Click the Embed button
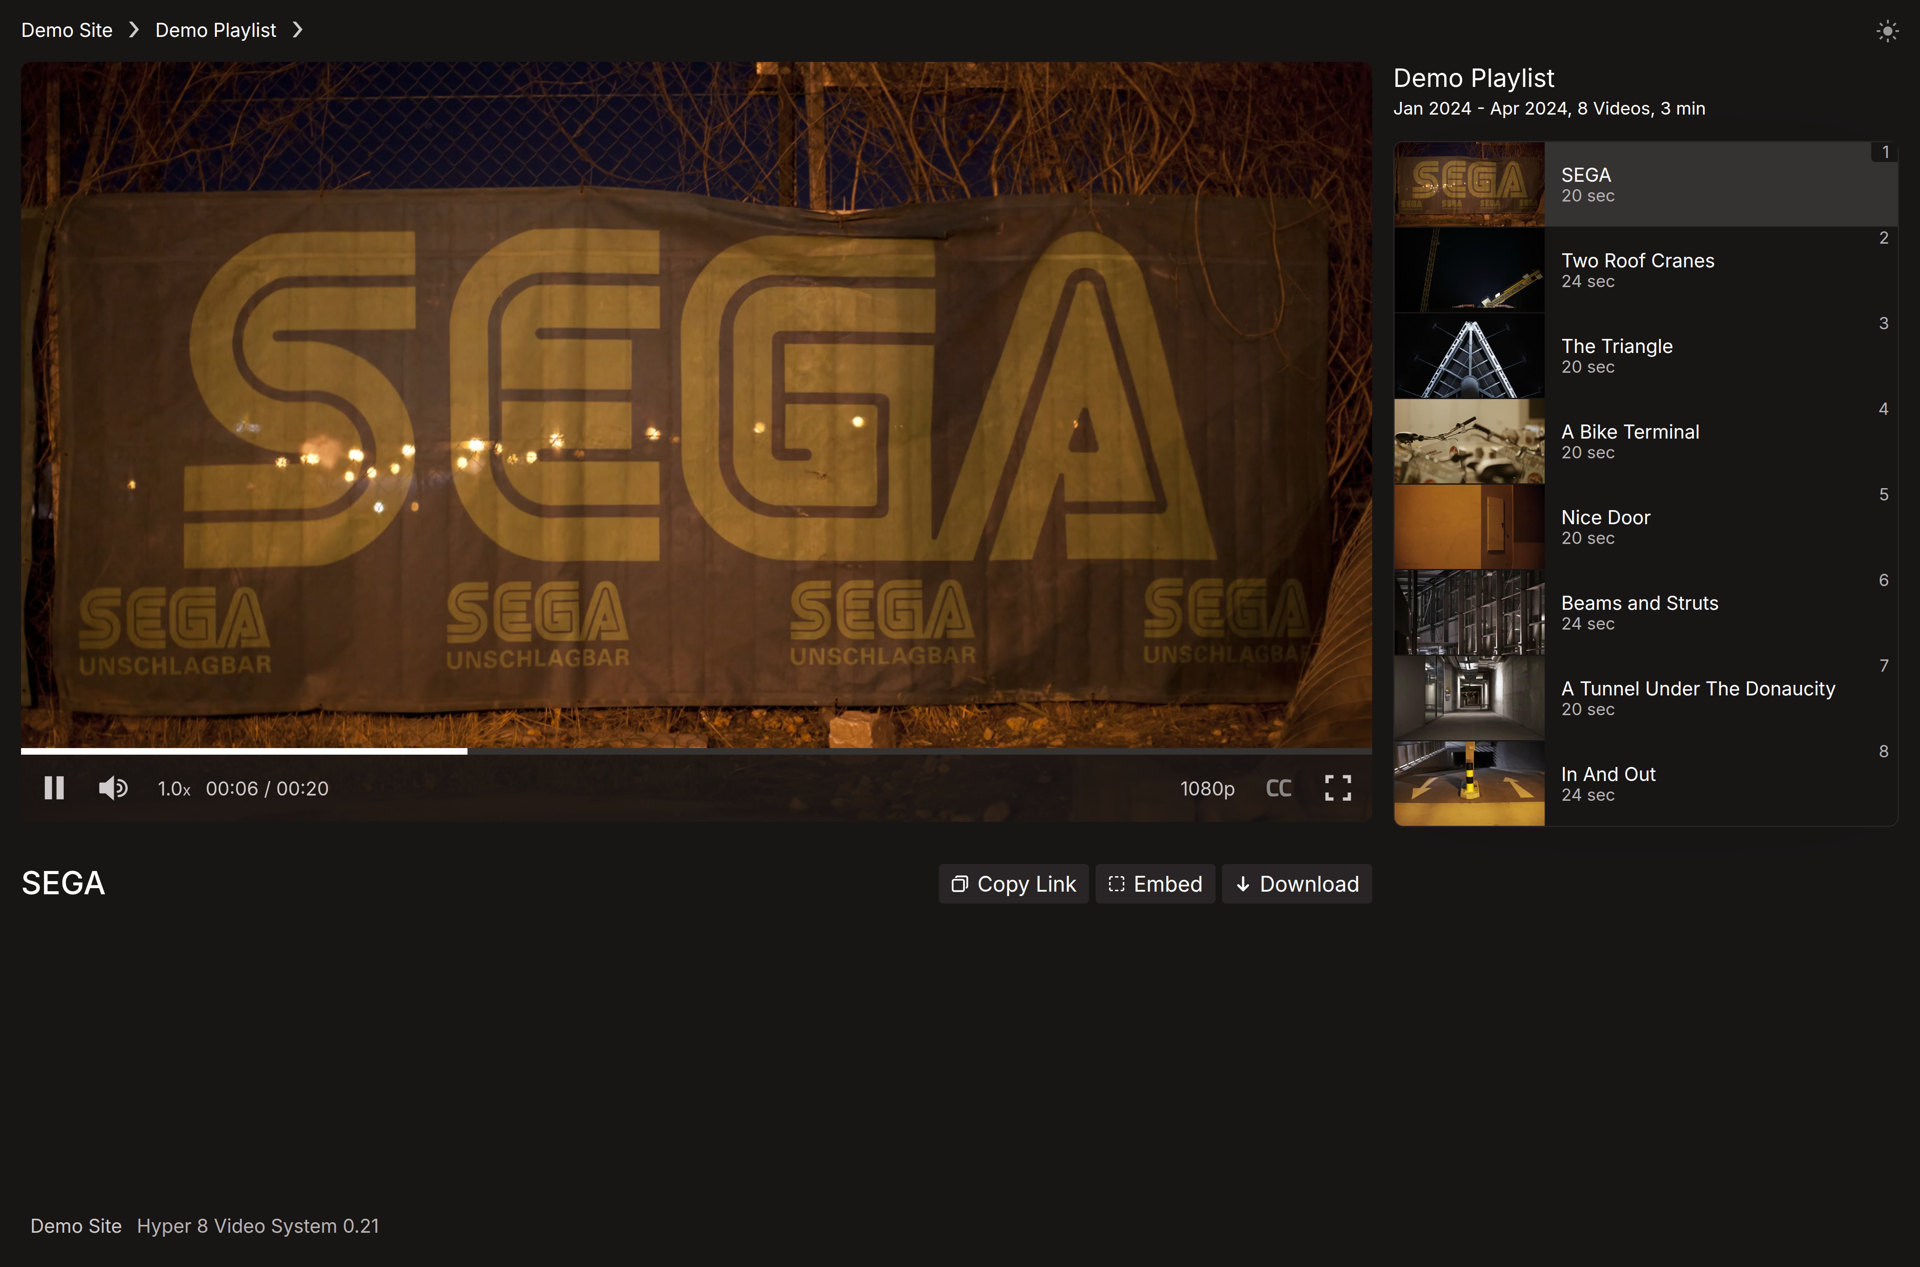 tap(1155, 884)
